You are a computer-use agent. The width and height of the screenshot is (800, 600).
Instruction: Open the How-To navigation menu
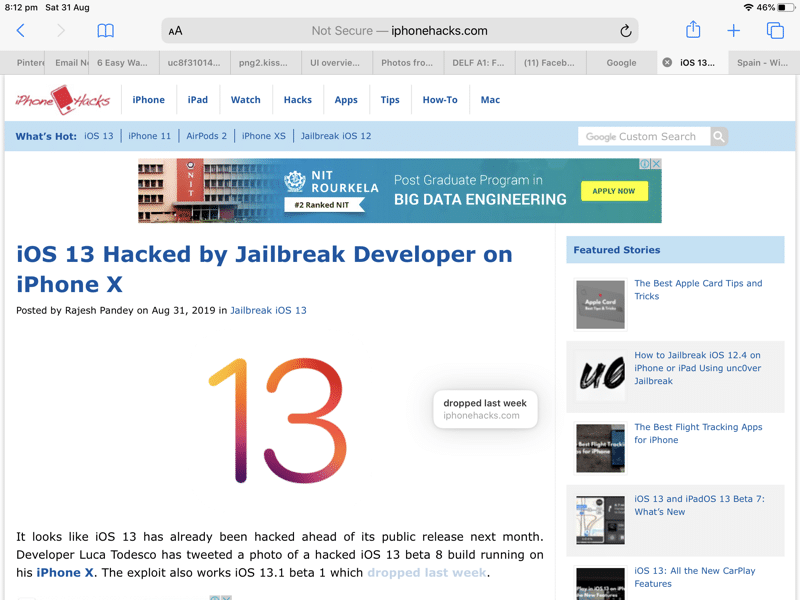tap(439, 100)
